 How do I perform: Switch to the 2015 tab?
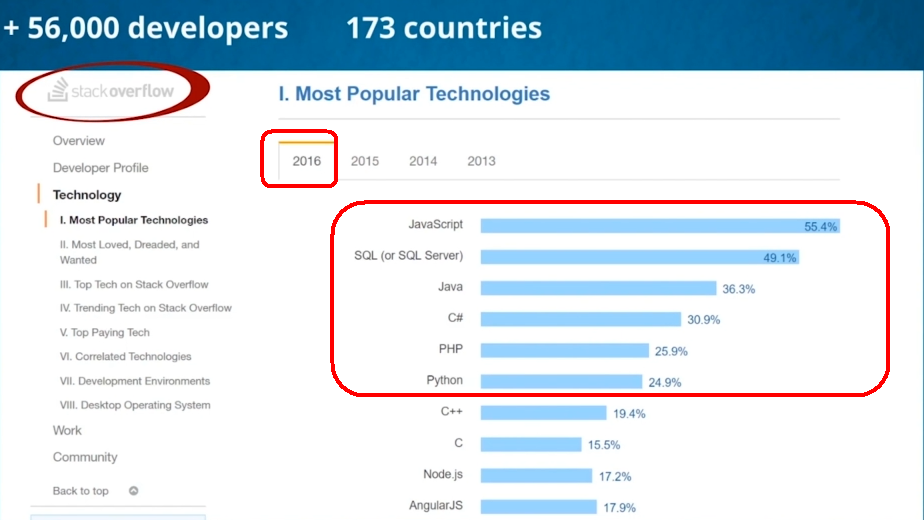click(x=365, y=161)
